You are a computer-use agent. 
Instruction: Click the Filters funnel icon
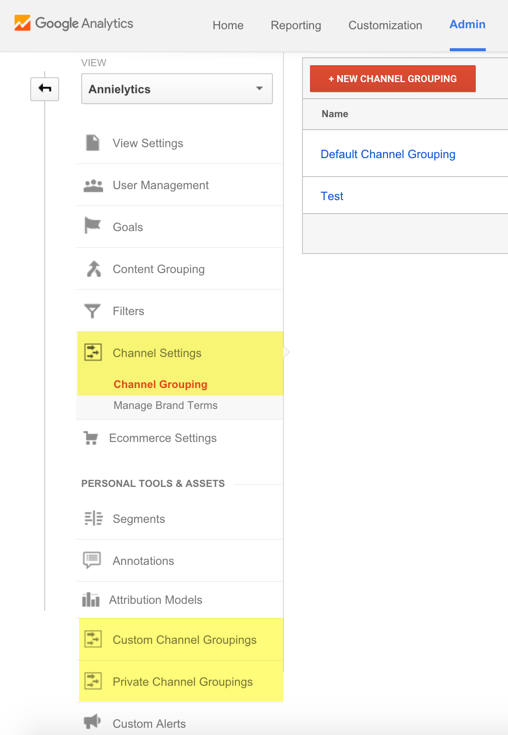(92, 311)
